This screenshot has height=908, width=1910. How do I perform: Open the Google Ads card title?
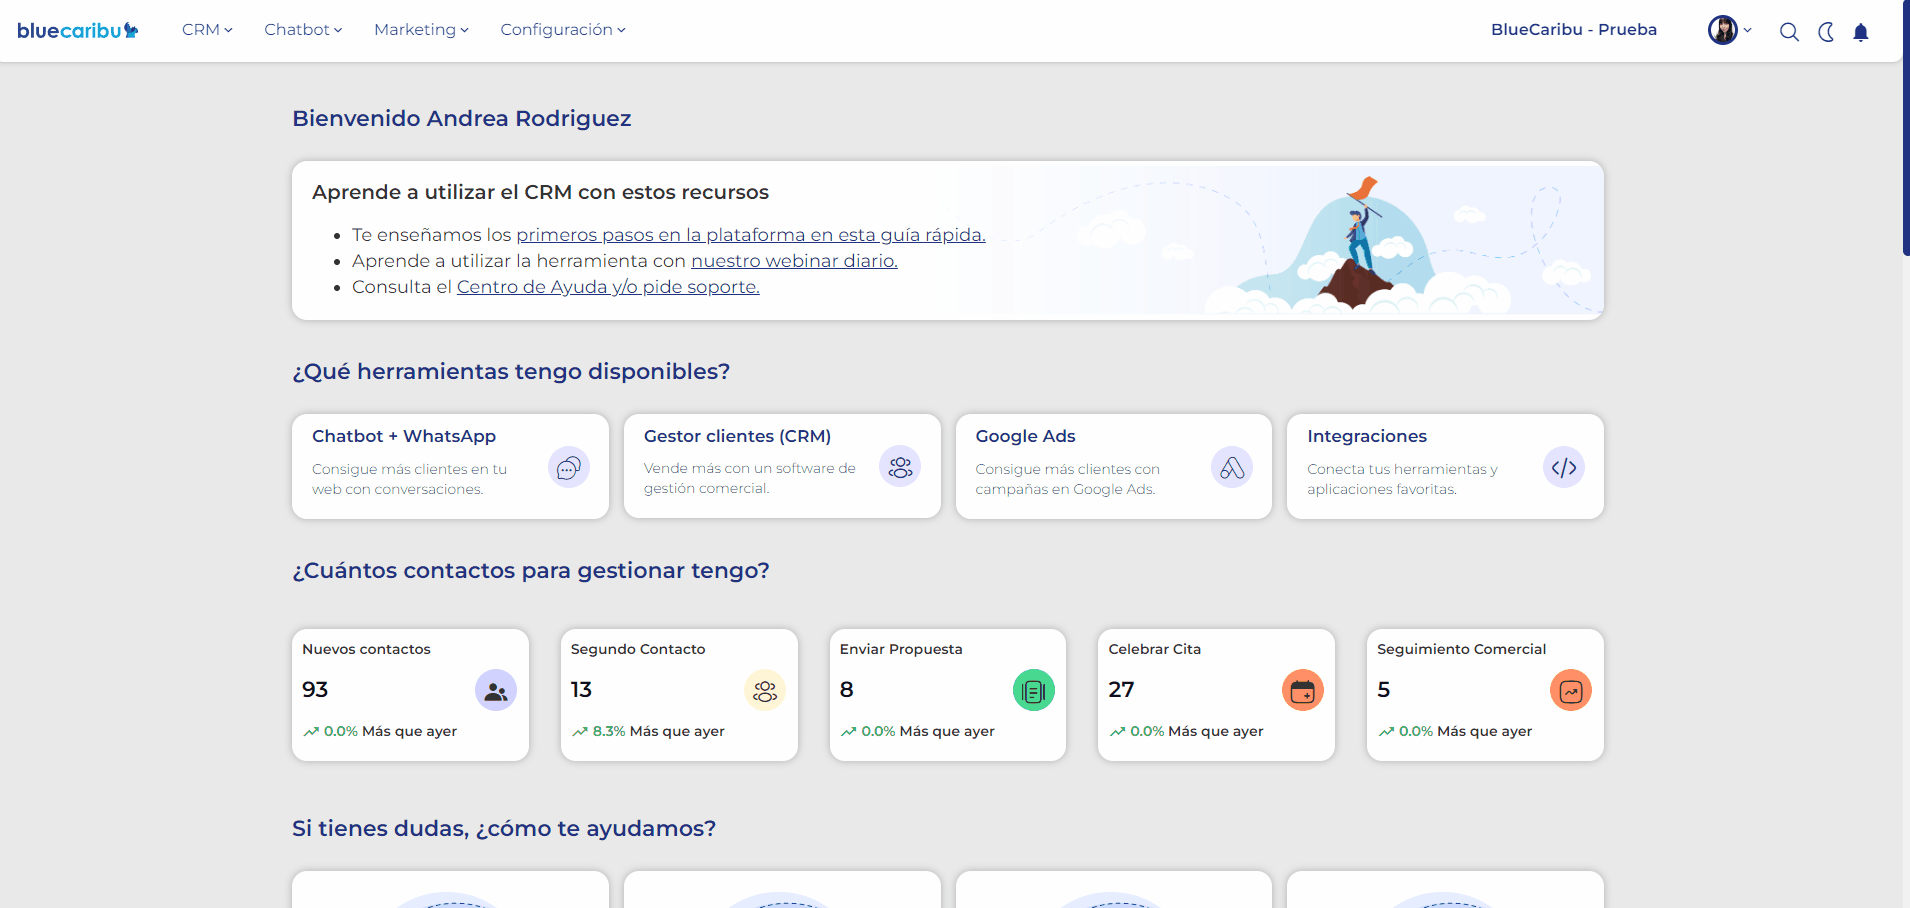click(x=1026, y=436)
